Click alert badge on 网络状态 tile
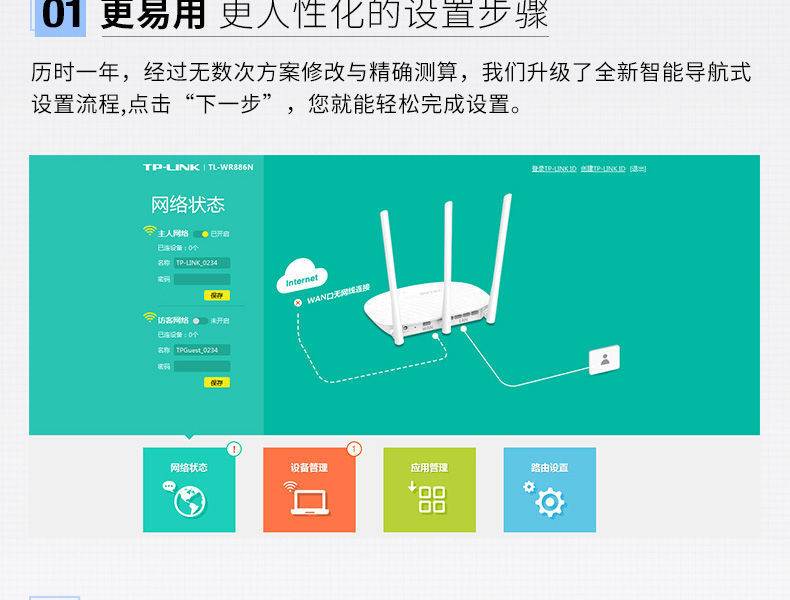The width and height of the screenshot is (790, 600). [x=234, y=449]
